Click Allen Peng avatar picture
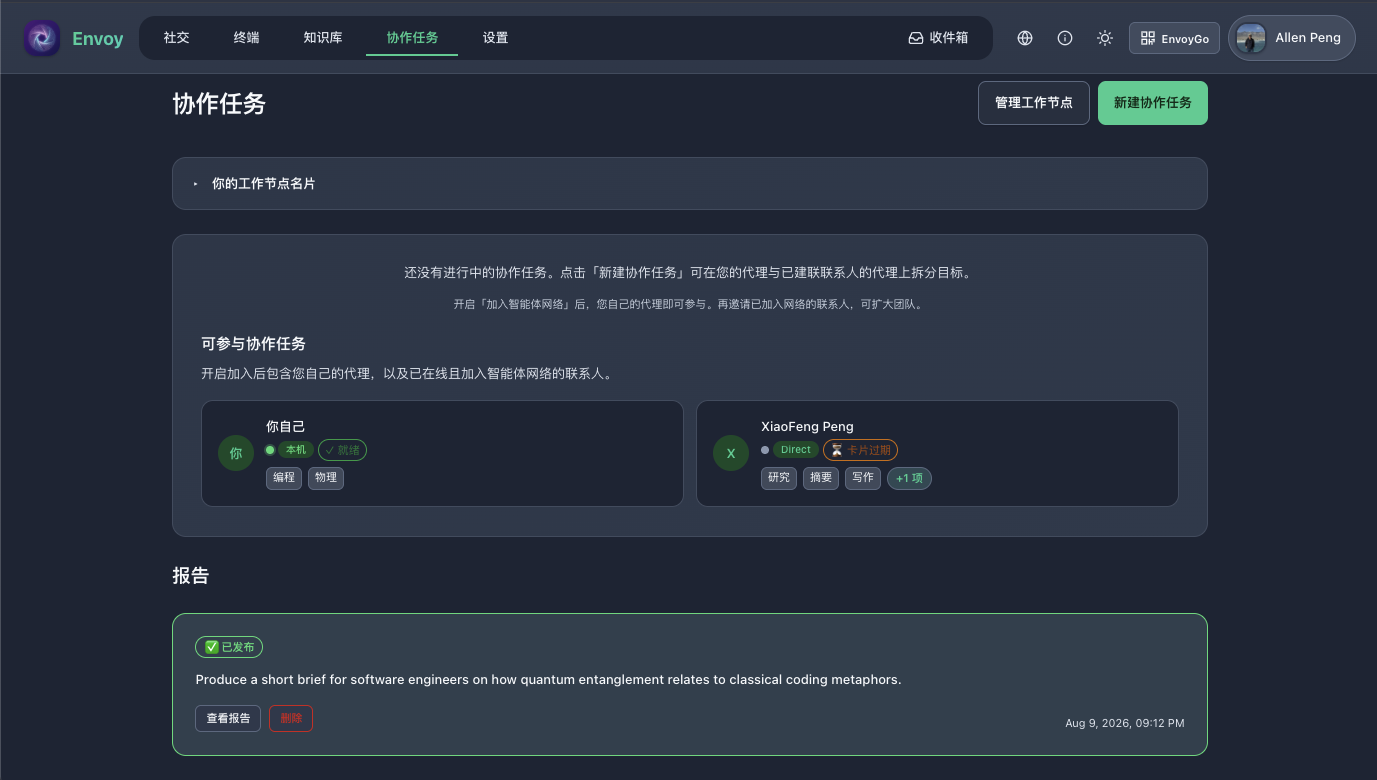The image size is (1377, 780). pos(1251,38)
